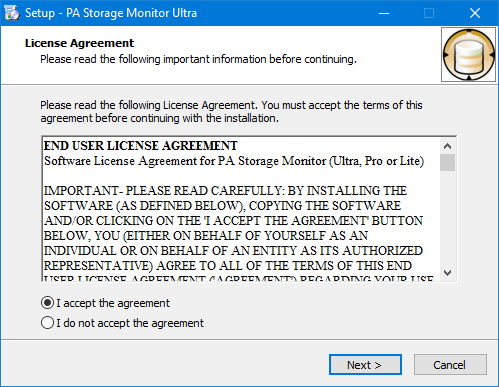Screen dimensions: 499x387
Task: Click the PA Storage Monitor database logo
Action: [468, 55]
